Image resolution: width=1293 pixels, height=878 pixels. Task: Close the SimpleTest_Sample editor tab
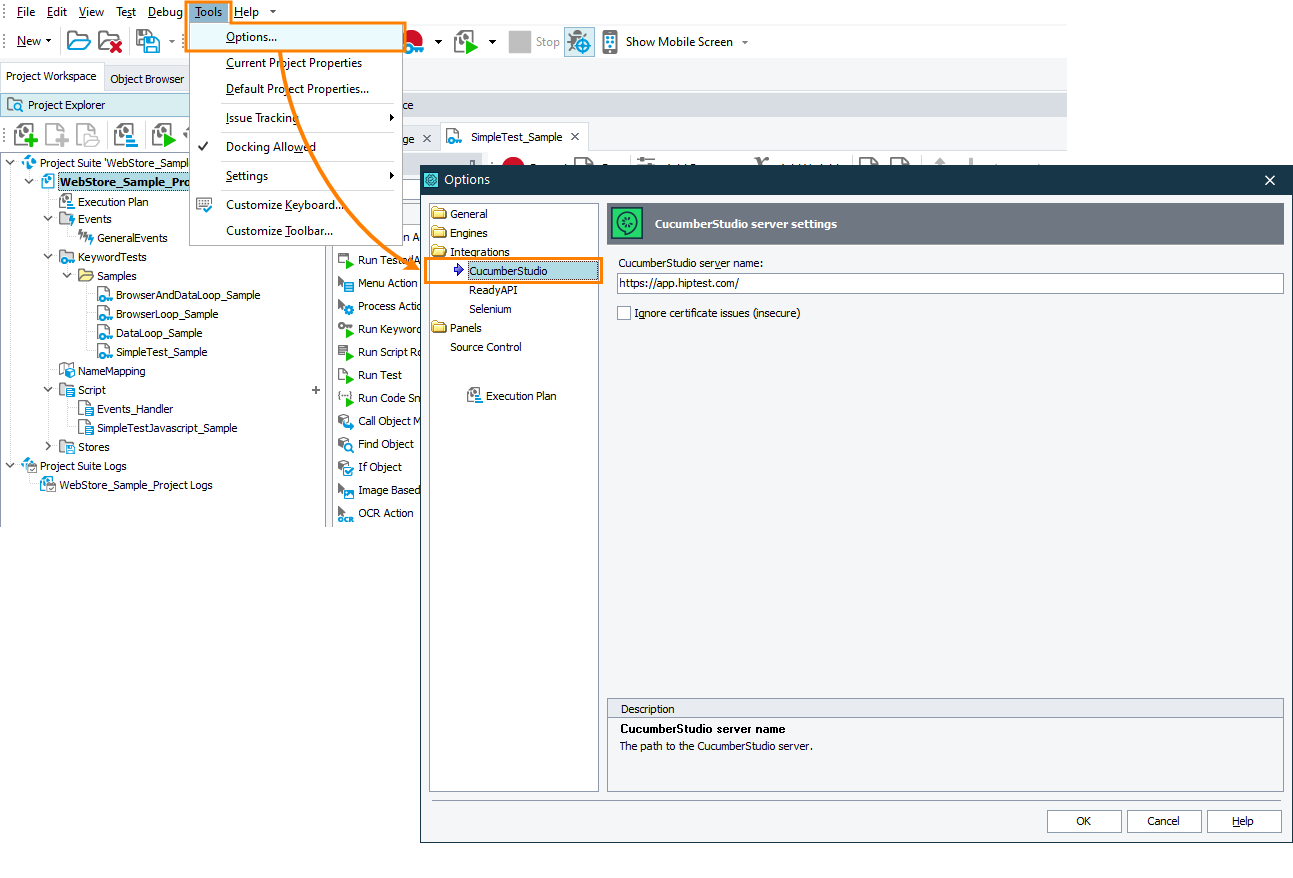(574, 138)
